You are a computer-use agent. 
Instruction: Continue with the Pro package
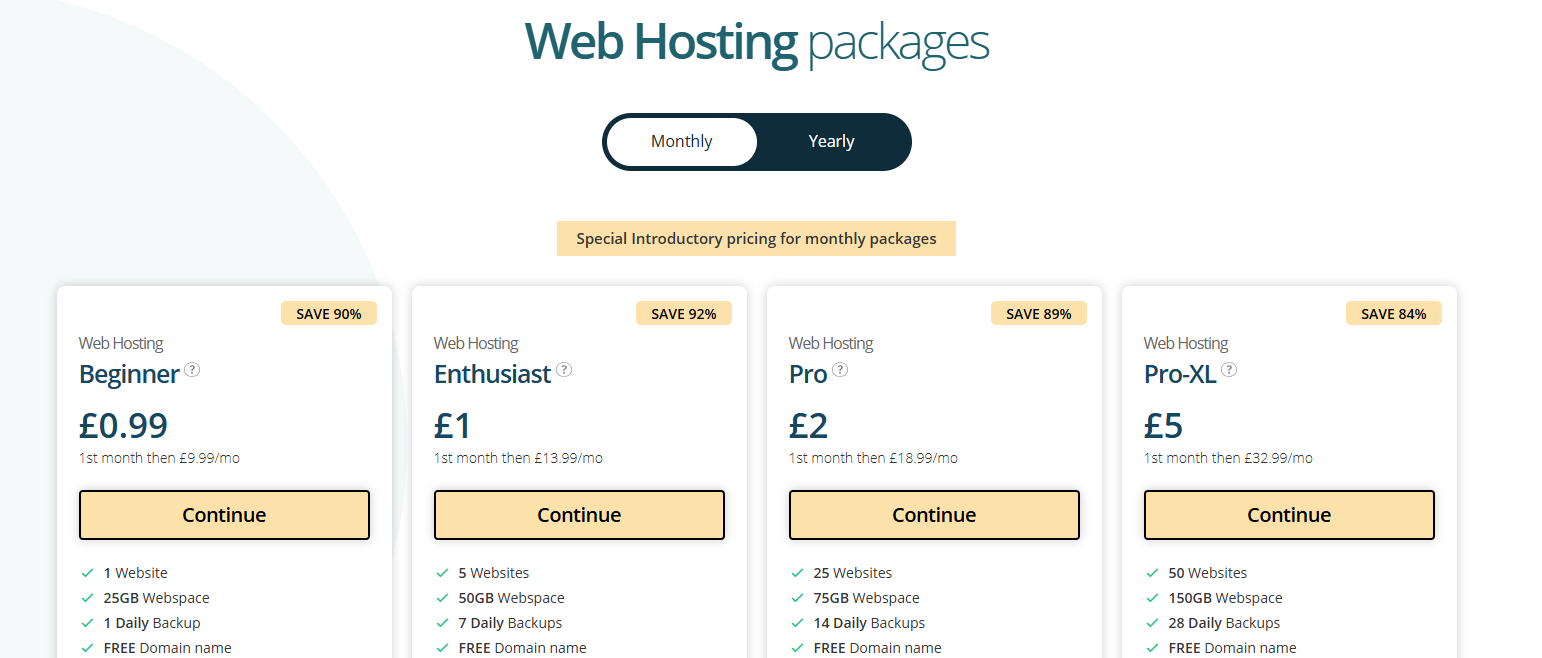[934, 515]
